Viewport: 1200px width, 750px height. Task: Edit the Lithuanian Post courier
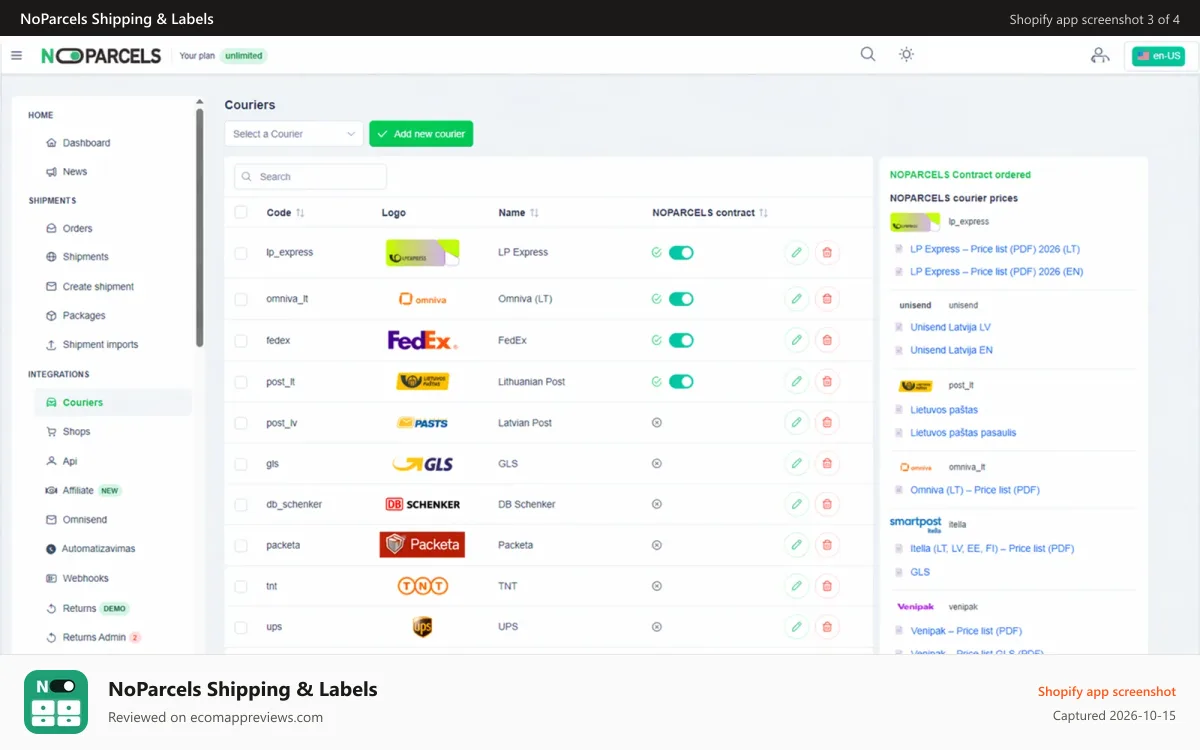pos(796,381)
